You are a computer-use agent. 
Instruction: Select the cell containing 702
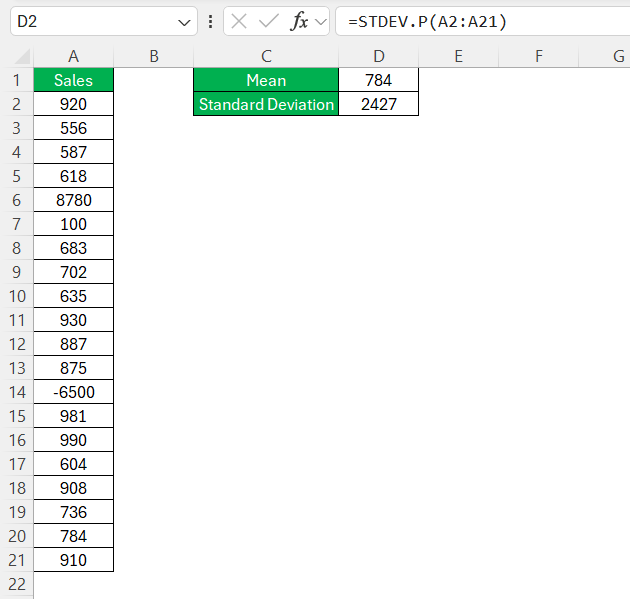point(74,272)
